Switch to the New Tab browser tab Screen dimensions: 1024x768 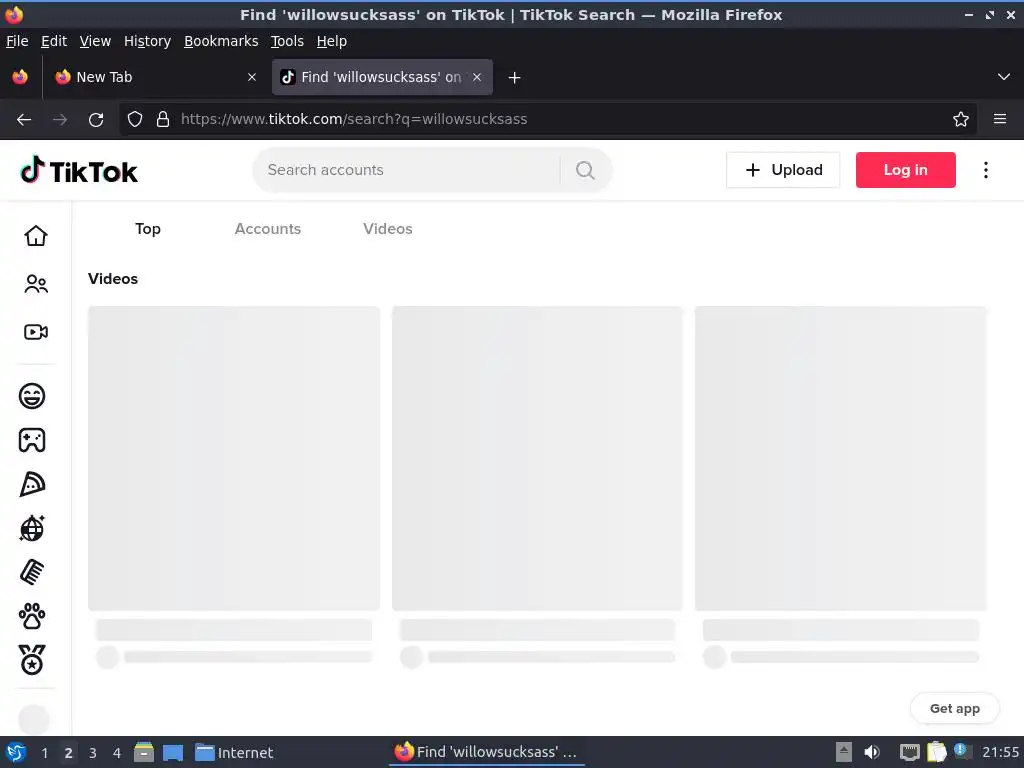click(155, 77)
